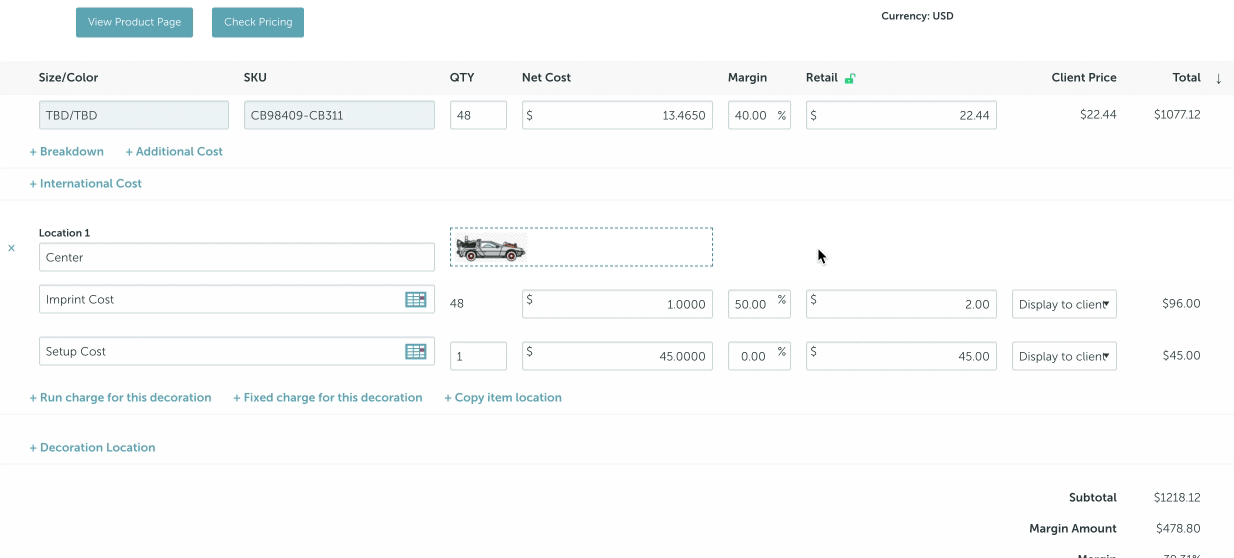Image resolution: width=1234 pixels, height=558 pixels.
Task: Open the Imprint Cost pricing table icon
Action: (415, 299)
